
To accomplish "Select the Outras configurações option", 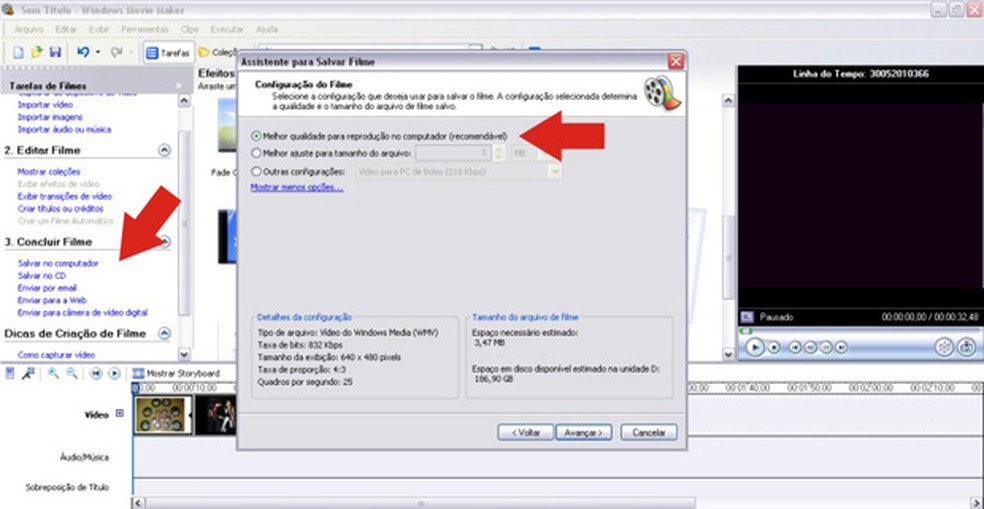I will pos(298,171).
